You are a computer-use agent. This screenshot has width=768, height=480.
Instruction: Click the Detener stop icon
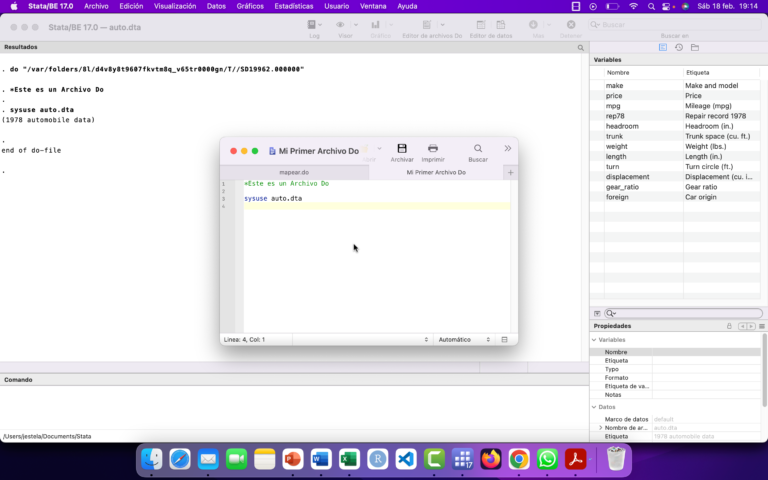pos(571,24)
